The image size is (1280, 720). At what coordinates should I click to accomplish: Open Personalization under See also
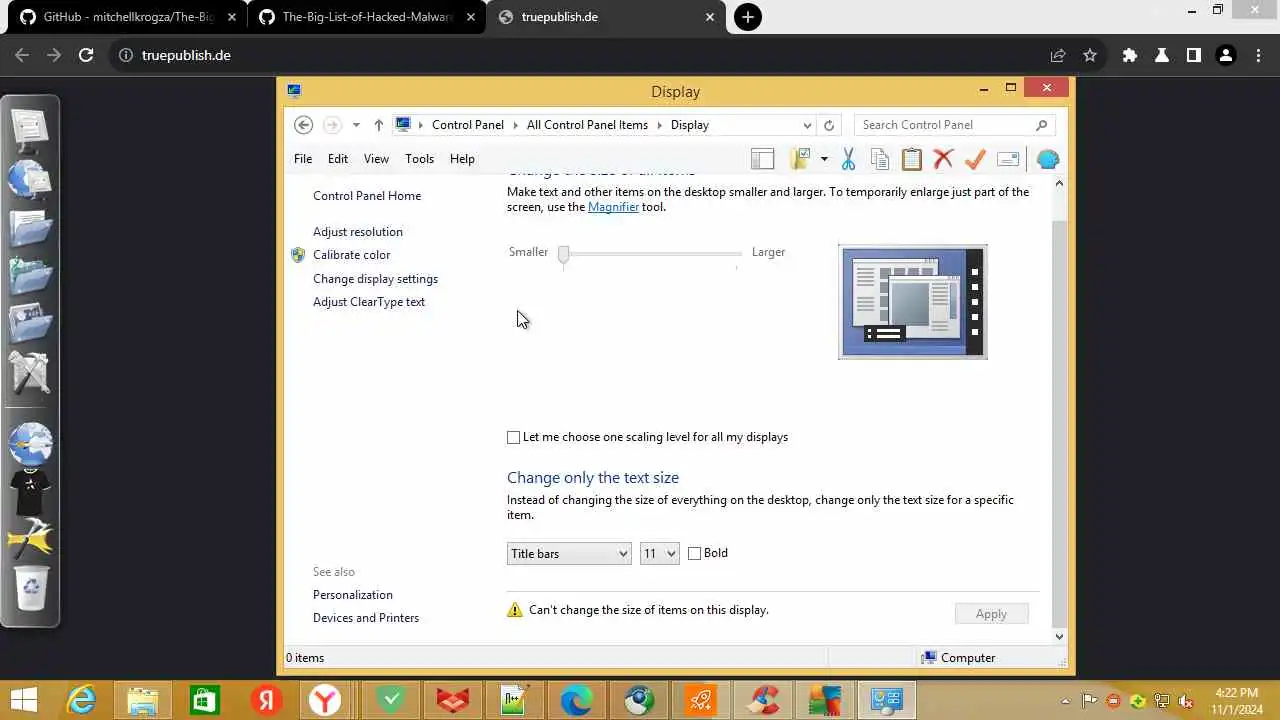point(353,595)
